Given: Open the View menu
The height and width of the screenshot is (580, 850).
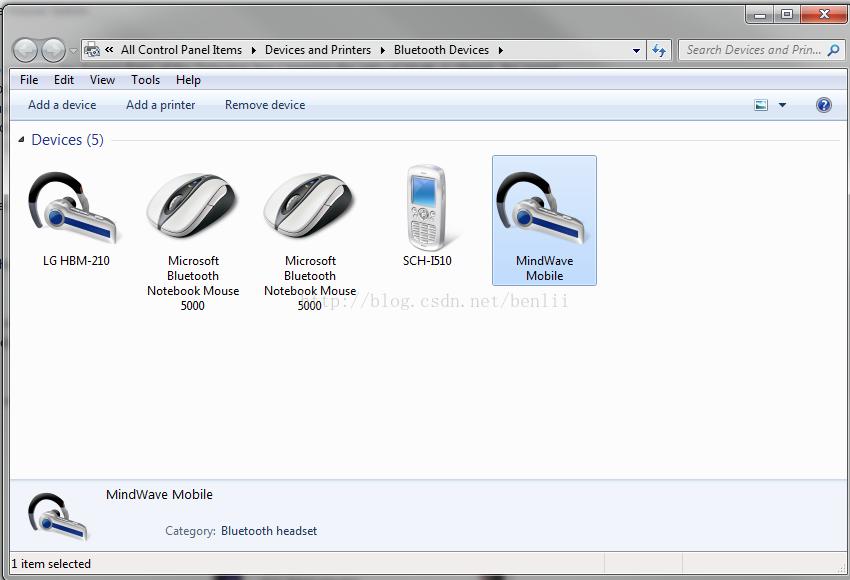Looking at the screenshot, I should (x=102, y=80).
